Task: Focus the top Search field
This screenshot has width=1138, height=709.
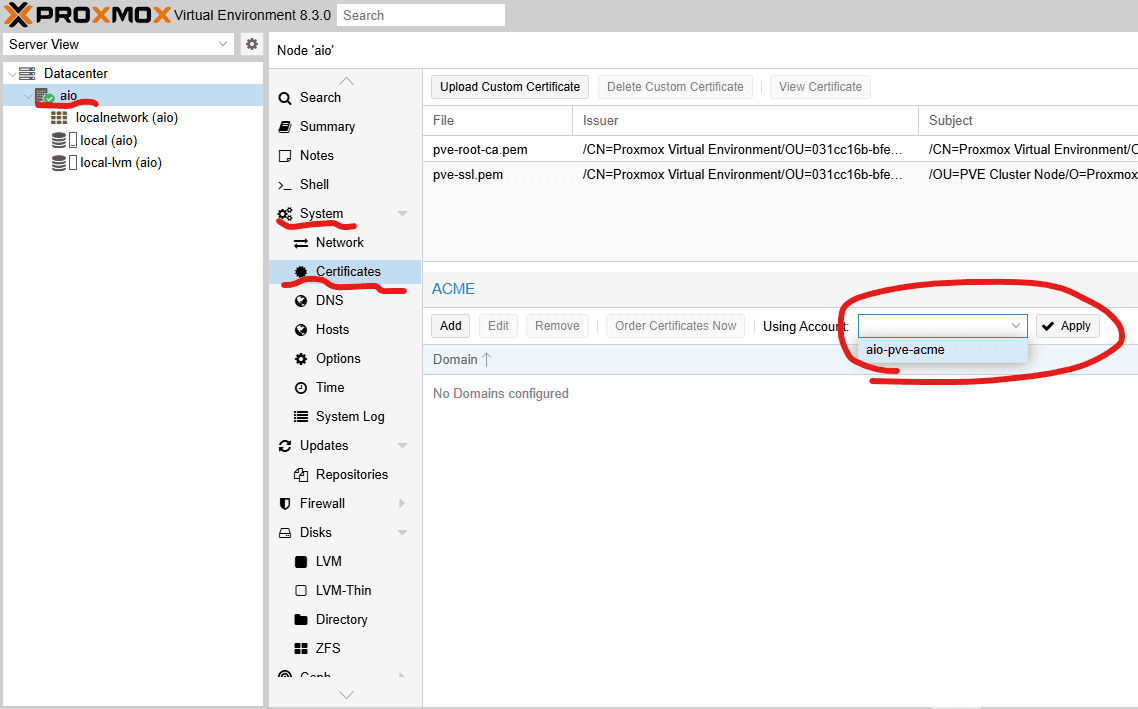Action: pos(421,15)
